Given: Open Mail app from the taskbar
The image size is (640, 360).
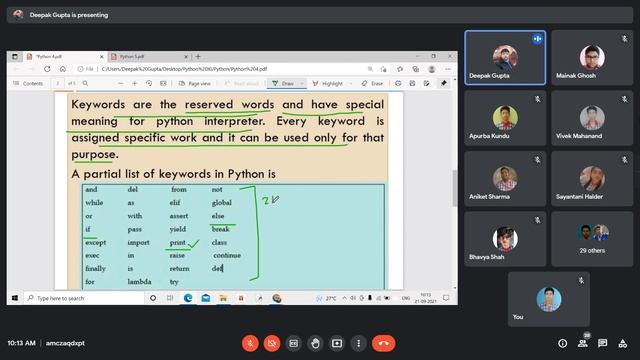Looking at the screenshot, I should [x=206, y=298].
